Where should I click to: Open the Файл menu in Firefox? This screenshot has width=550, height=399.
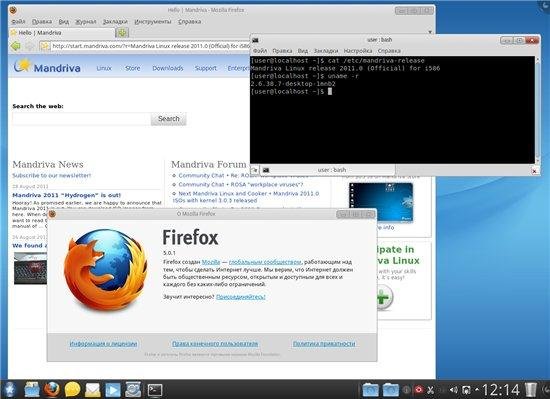tap(18, 21)
